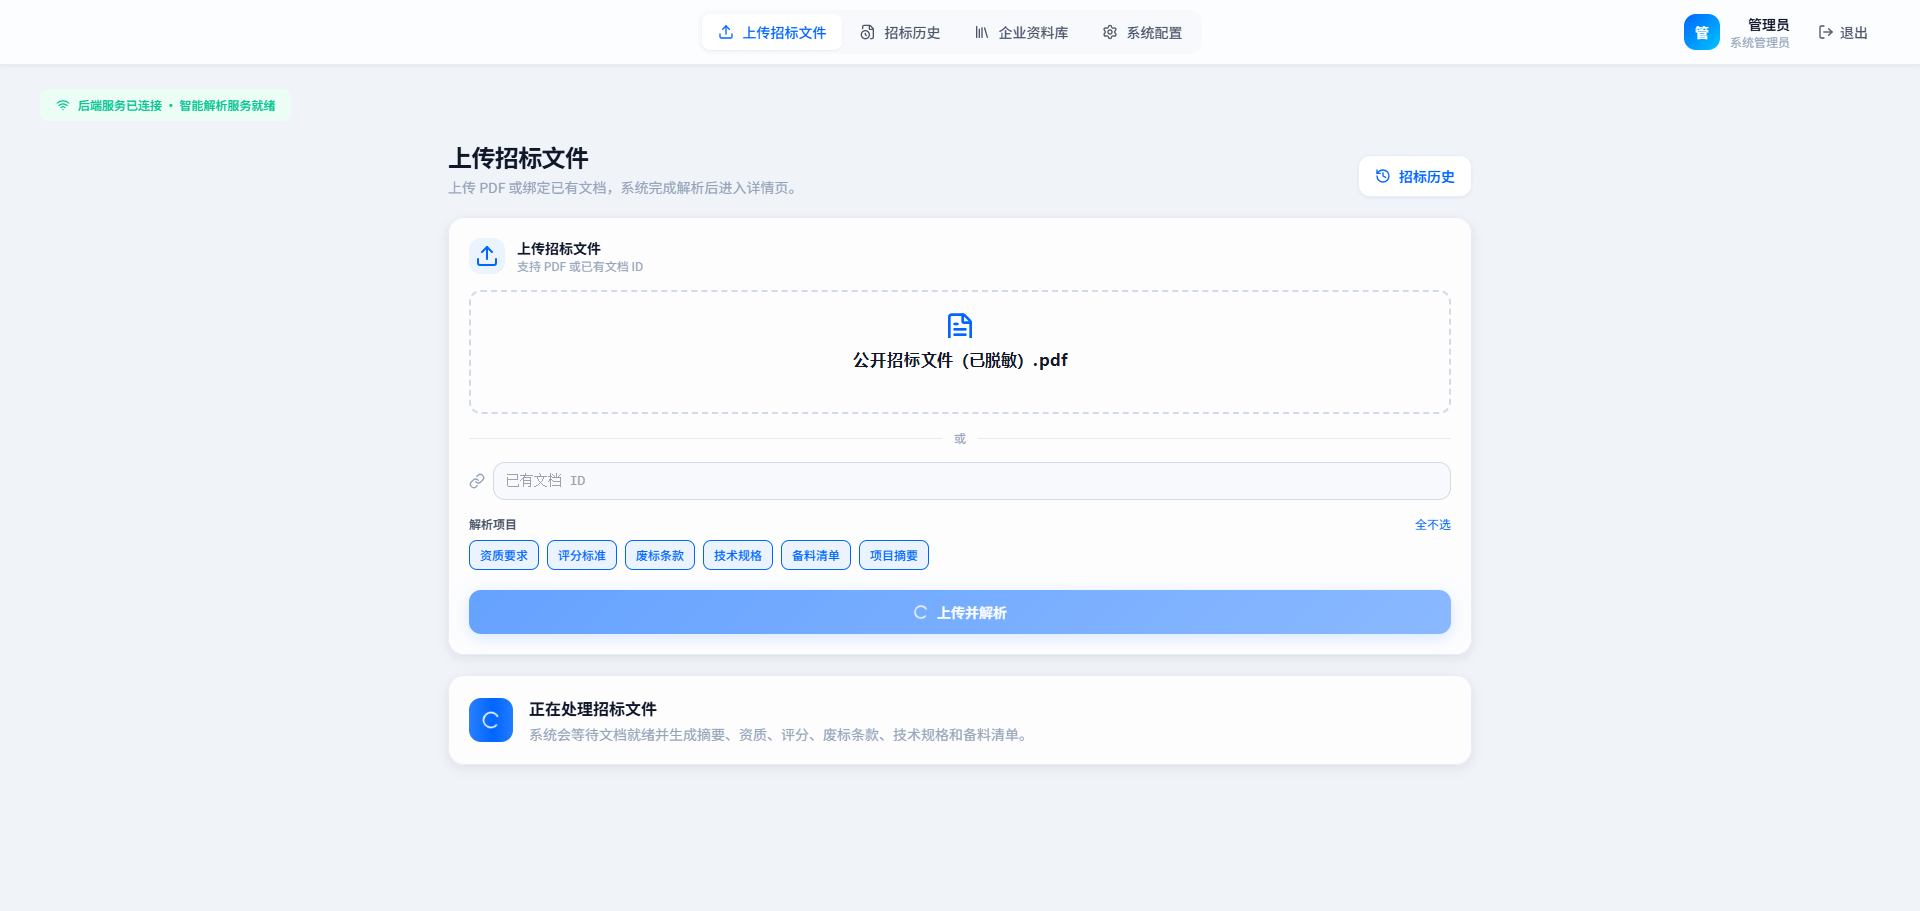This screenshot has width=1920, height=911.
Task: Click the 正在处理招标文件 status heading
Action: [593, 709]
